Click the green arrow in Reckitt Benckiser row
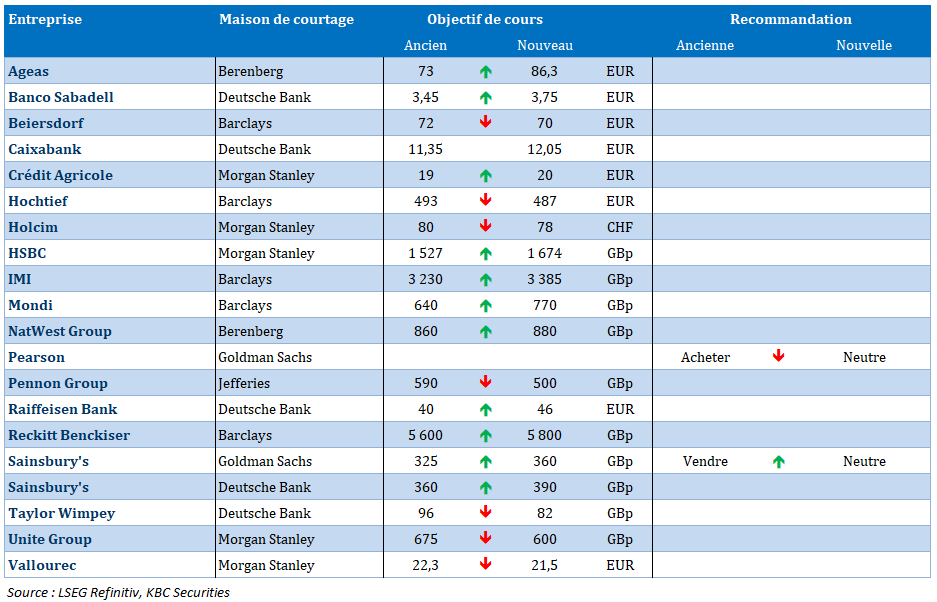This screenshot has height=602, width=937. point(485,436)
